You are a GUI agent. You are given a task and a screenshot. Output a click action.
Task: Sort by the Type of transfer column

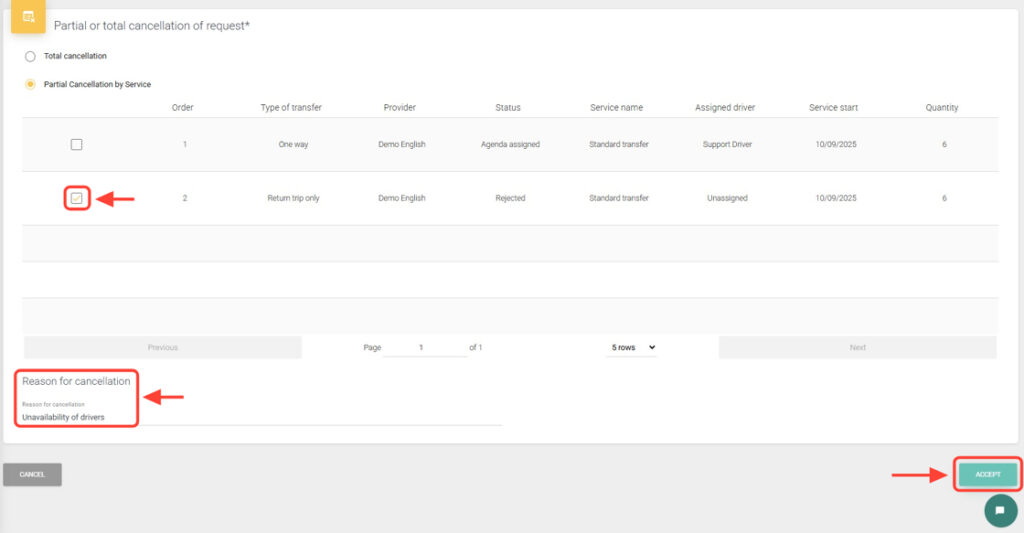(291, 108)
